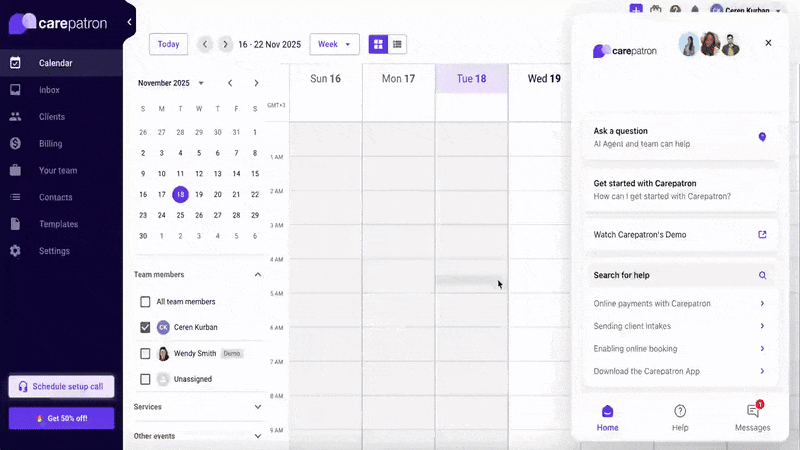This screenshot has height=450, width=800.
Task: Open the November 2025 month dropdown
Action: (170, 83)
